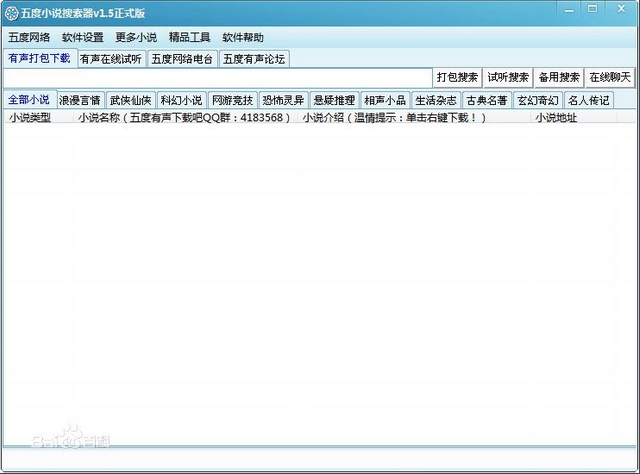This screenshot has width=640, height=474.
Task: Select the 浪漫言情 category tab
Action: tap(80, 100)
